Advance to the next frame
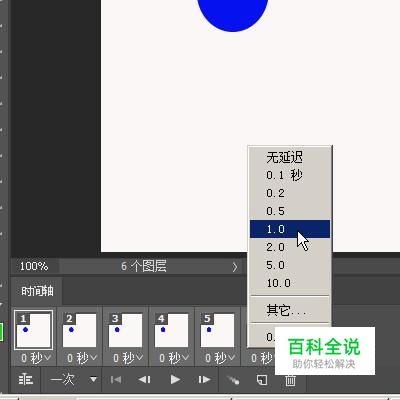Viewport: 400px width, 400px height. [x=204, y=379]
